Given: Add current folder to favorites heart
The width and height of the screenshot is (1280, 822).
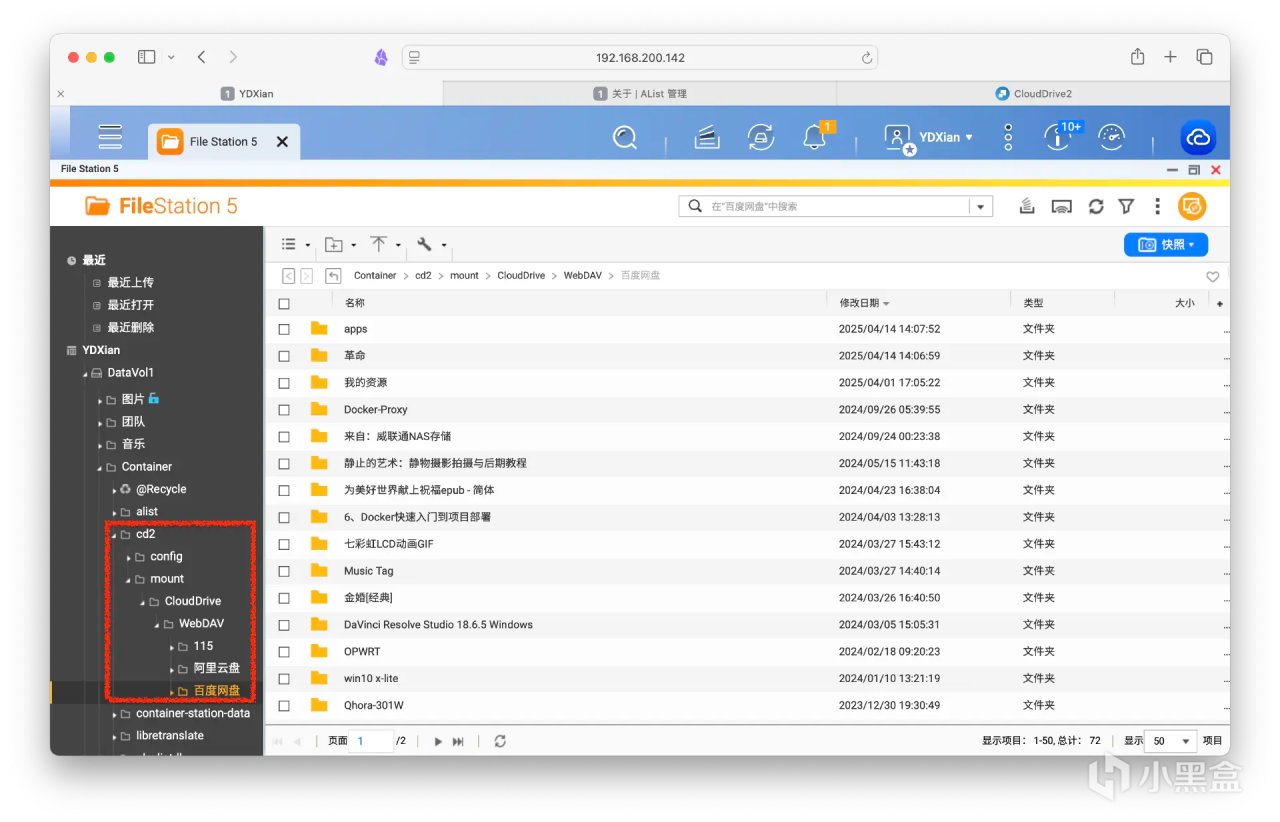Looking at the screenshot, I should pyautogui.click(x=1212, y=276).
